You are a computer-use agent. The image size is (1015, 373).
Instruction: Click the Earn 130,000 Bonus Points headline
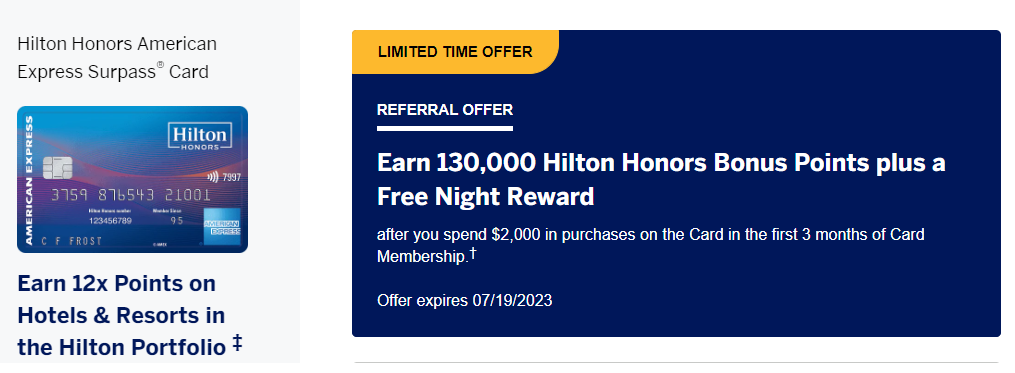tap(661, 179)
